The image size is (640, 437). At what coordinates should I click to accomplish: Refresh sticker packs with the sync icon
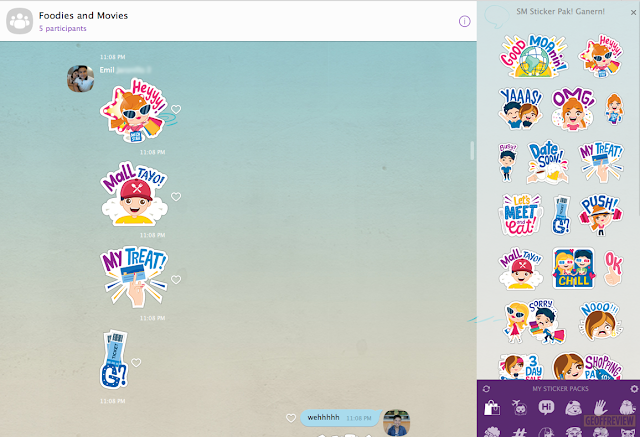pos(486,389)
